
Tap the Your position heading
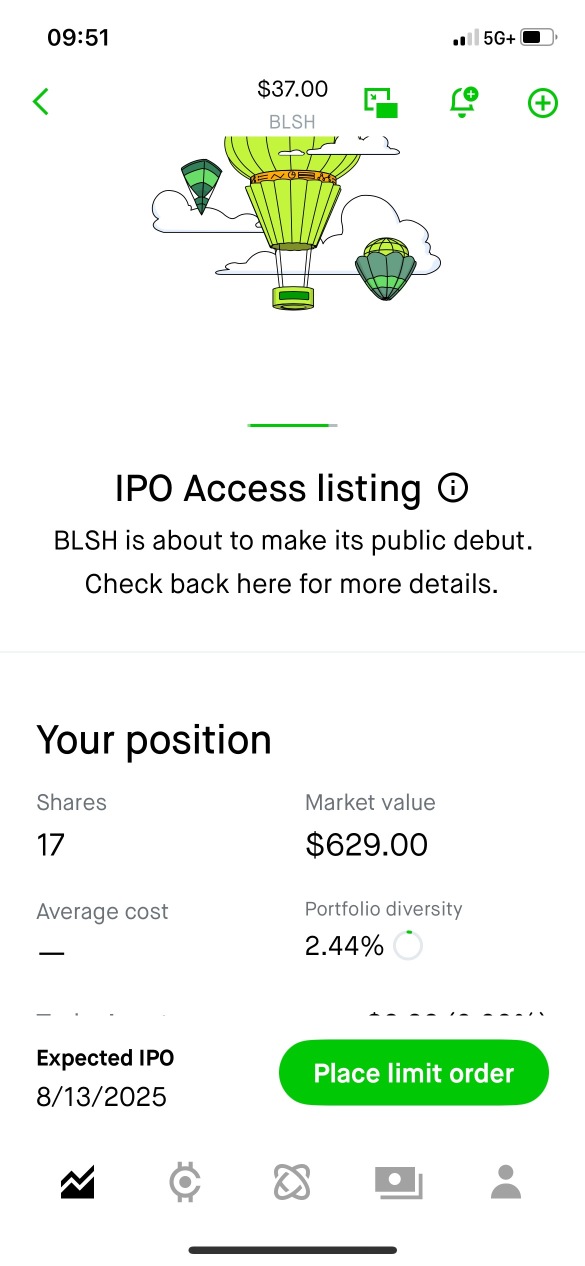[x=154, y=740]
